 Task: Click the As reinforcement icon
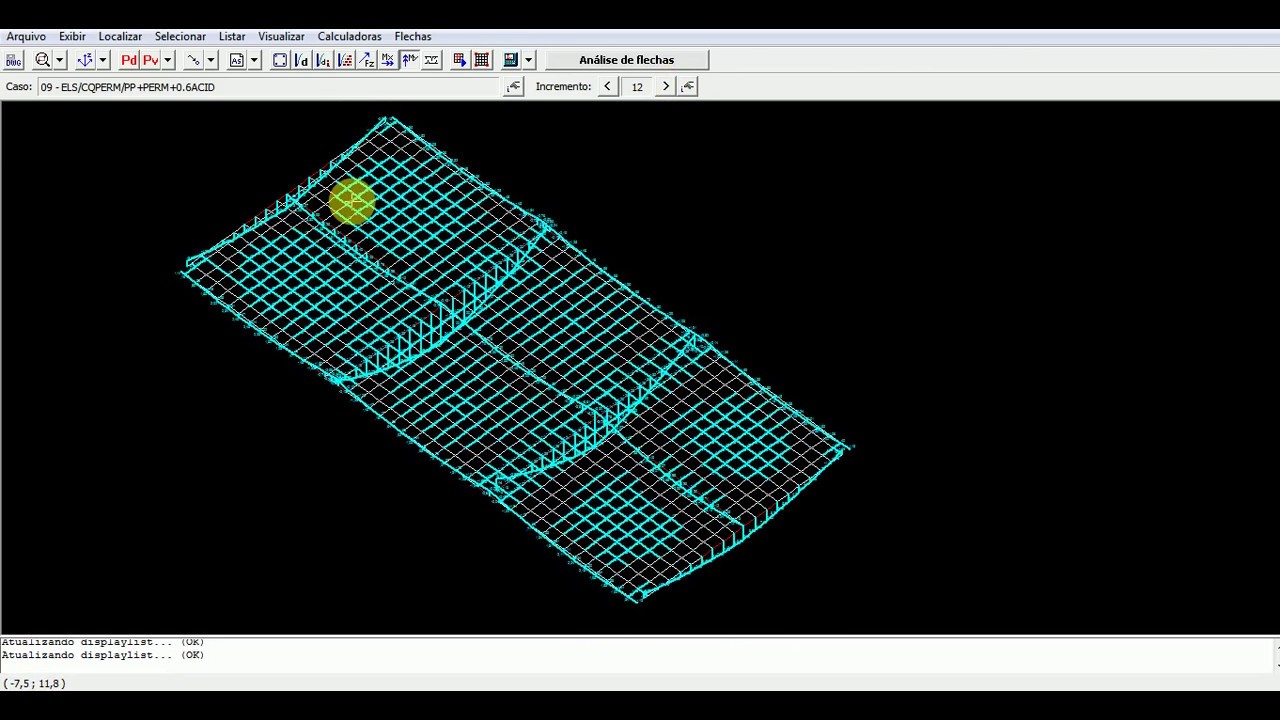[x=236, y=60]
